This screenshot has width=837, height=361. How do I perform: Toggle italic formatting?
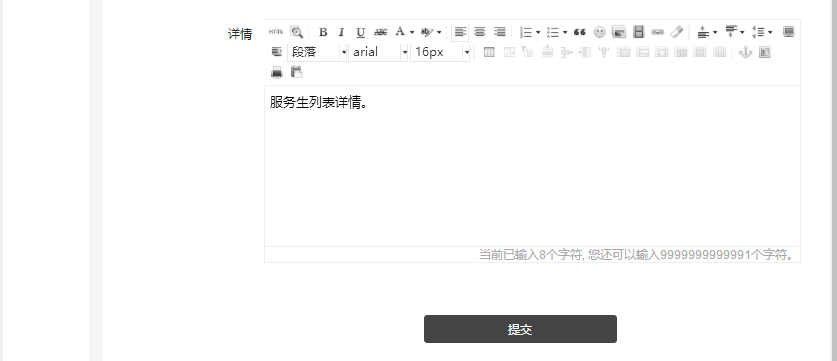pos(342,32)
